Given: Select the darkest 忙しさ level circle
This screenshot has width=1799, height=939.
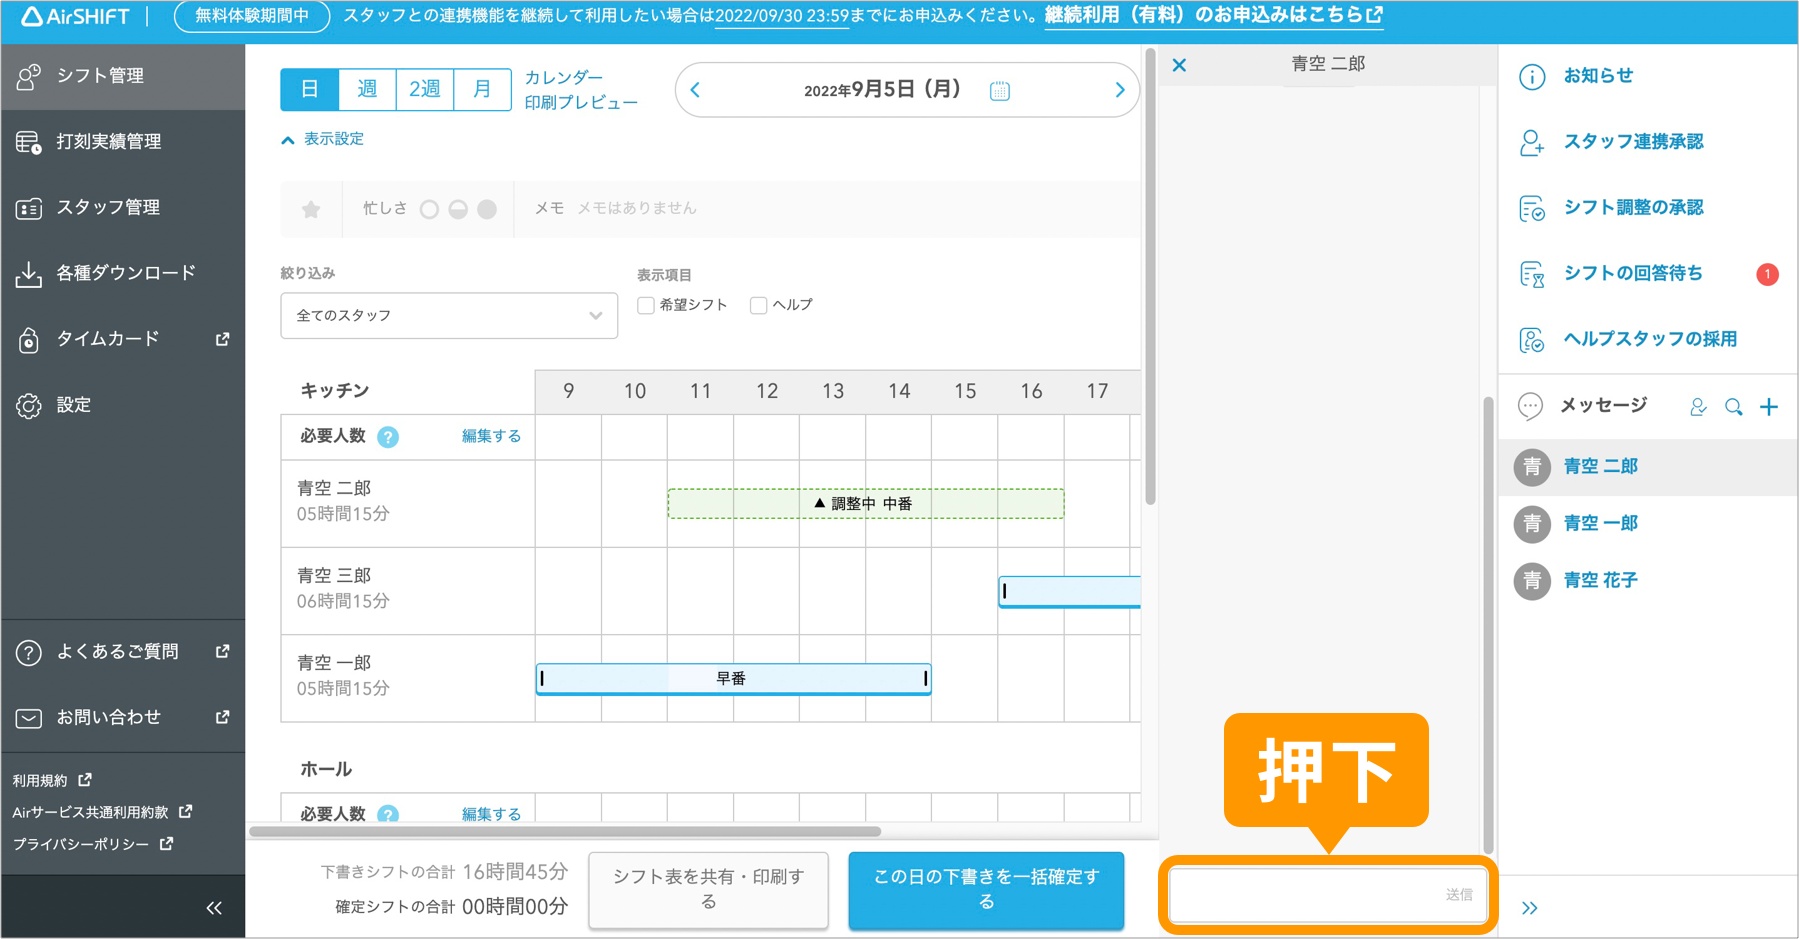Looking at the screenshot, I should pyautogui.click(x=487, y=209).
